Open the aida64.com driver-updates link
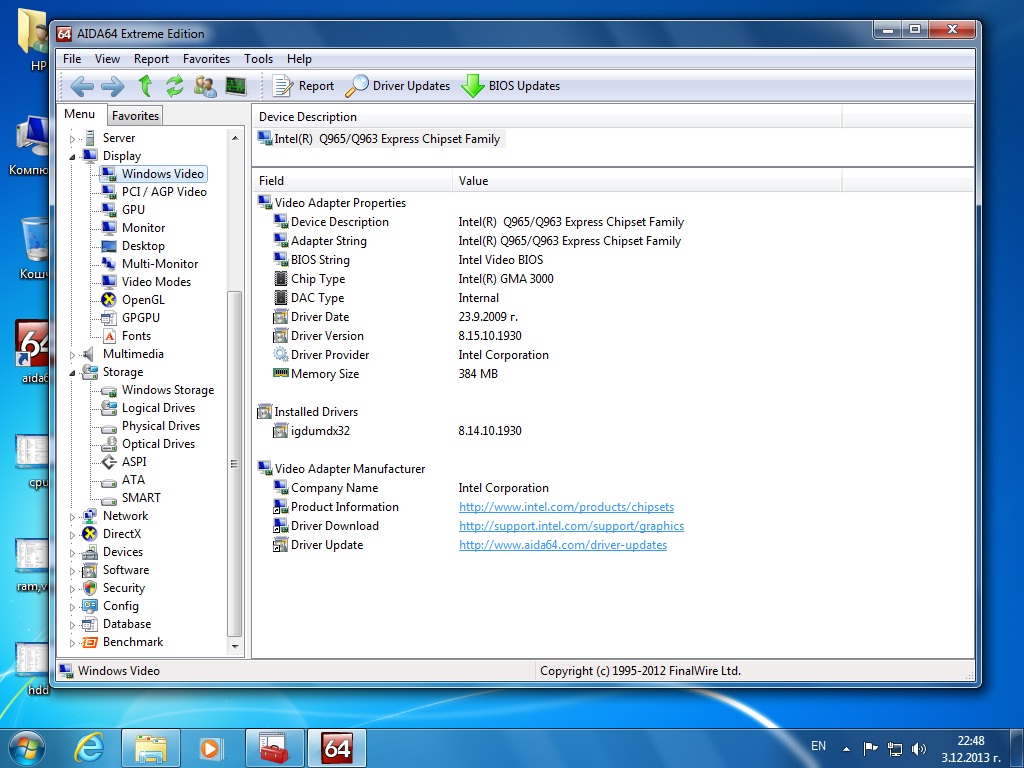1024x768 pixels. [563, 545]
